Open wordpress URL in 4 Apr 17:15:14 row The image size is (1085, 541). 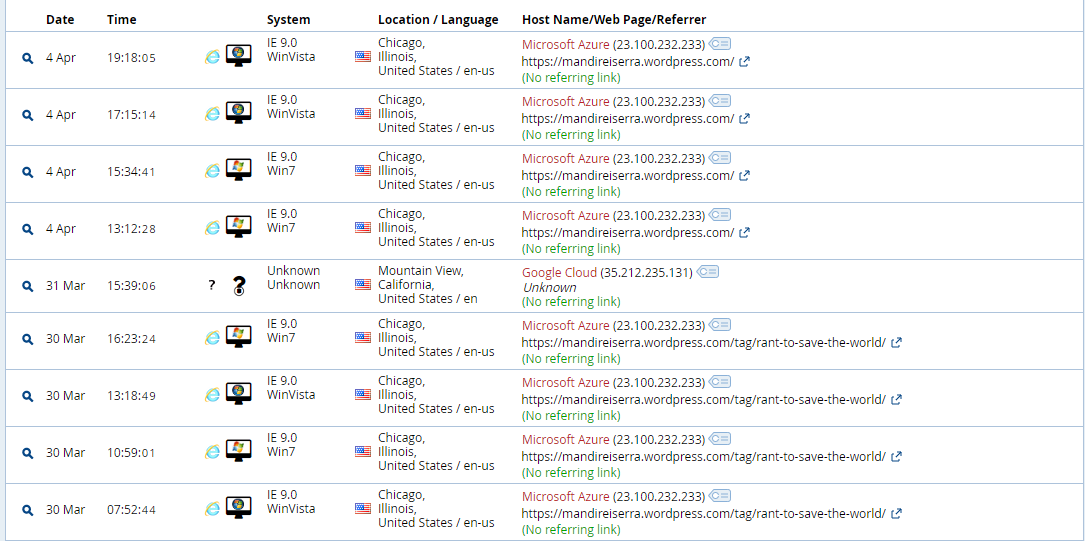coord(628,118)
